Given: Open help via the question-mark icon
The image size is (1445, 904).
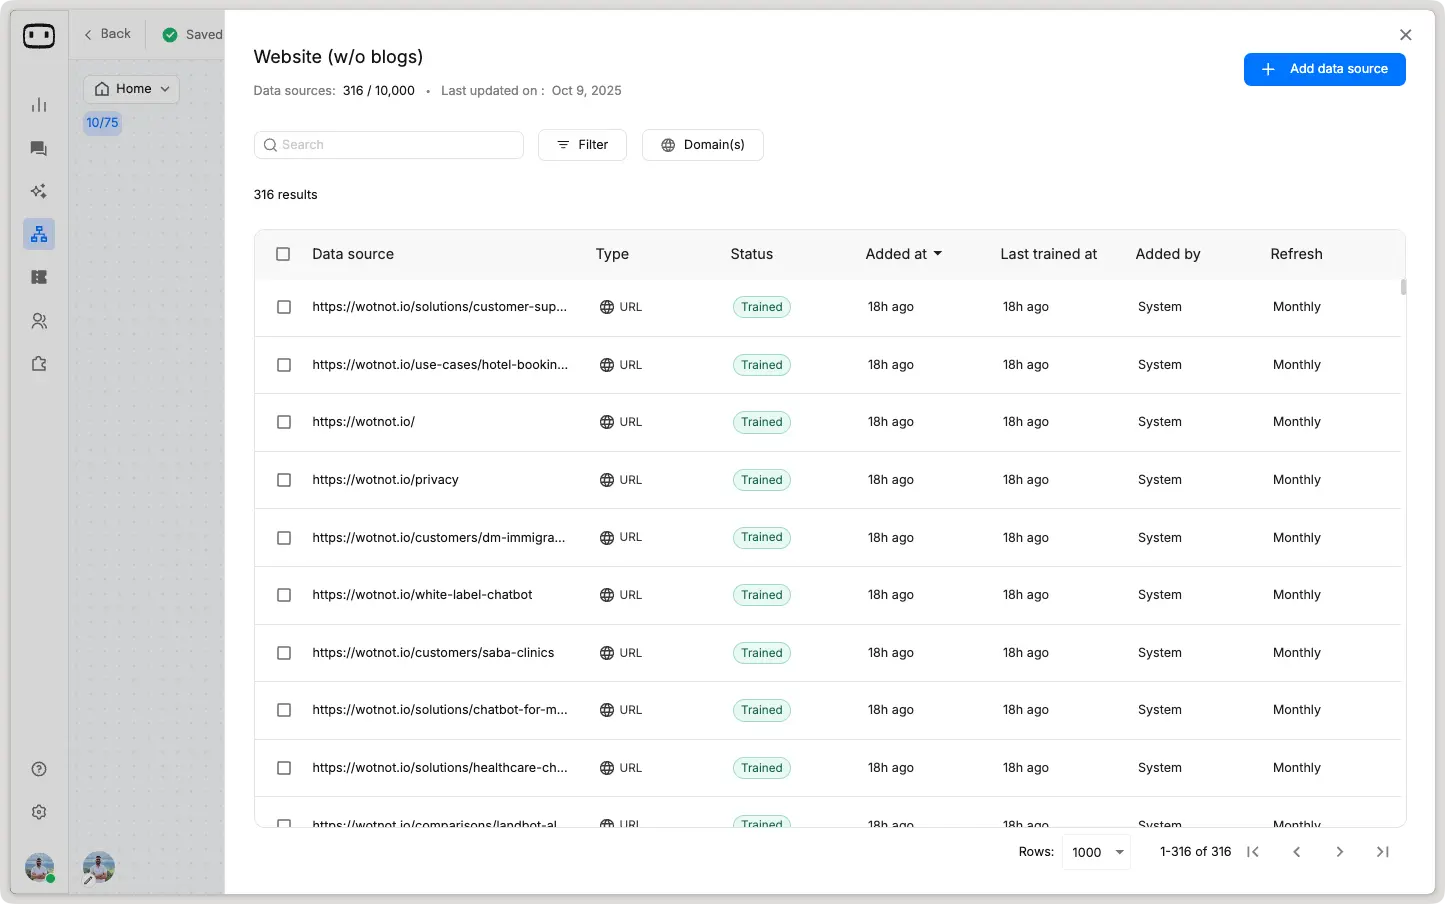Looking at the screenshot, I should [39, 768].
